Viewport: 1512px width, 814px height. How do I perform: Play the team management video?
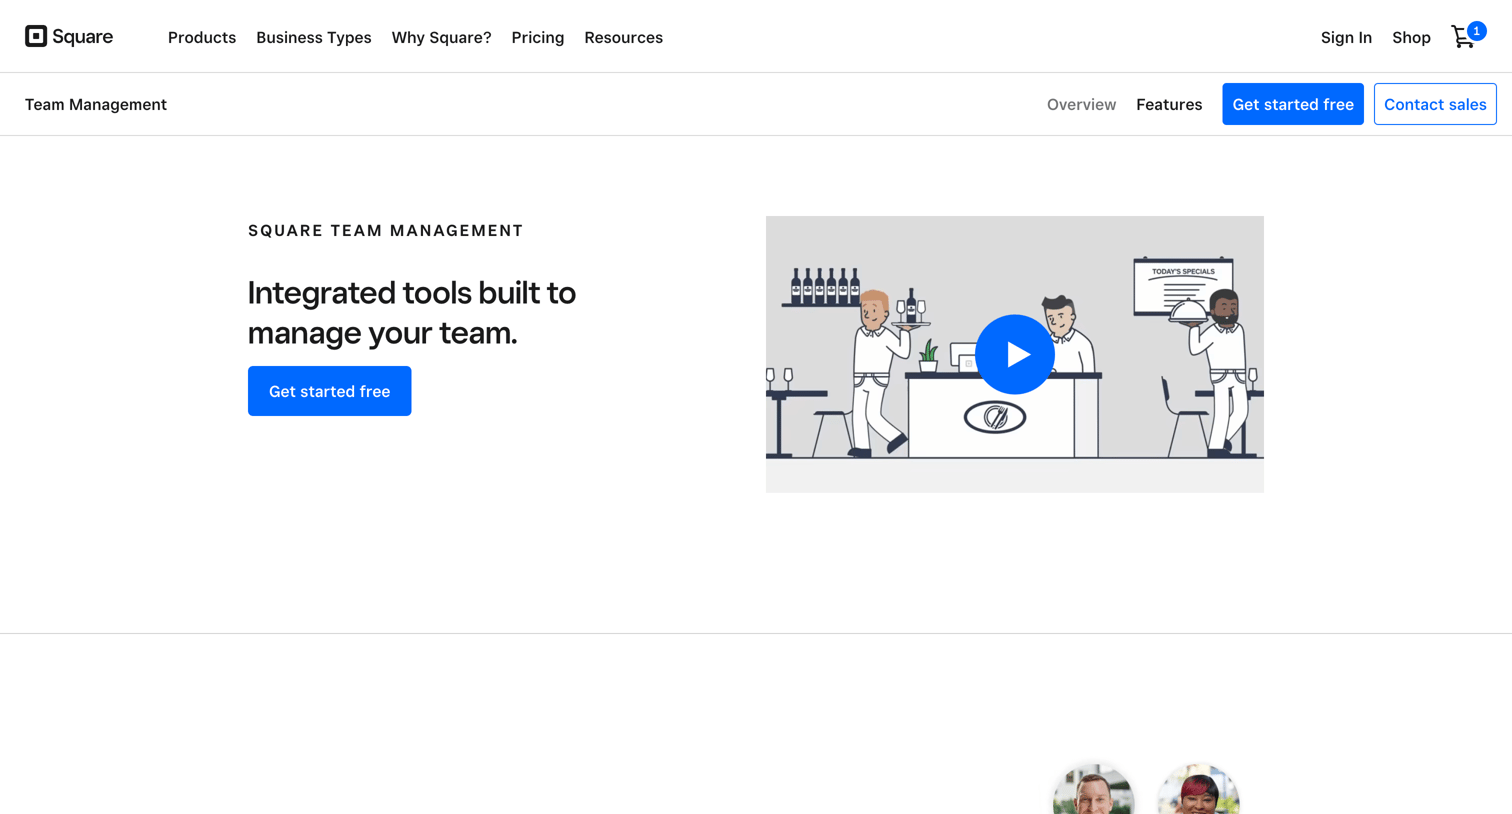tap(1014, 354)
